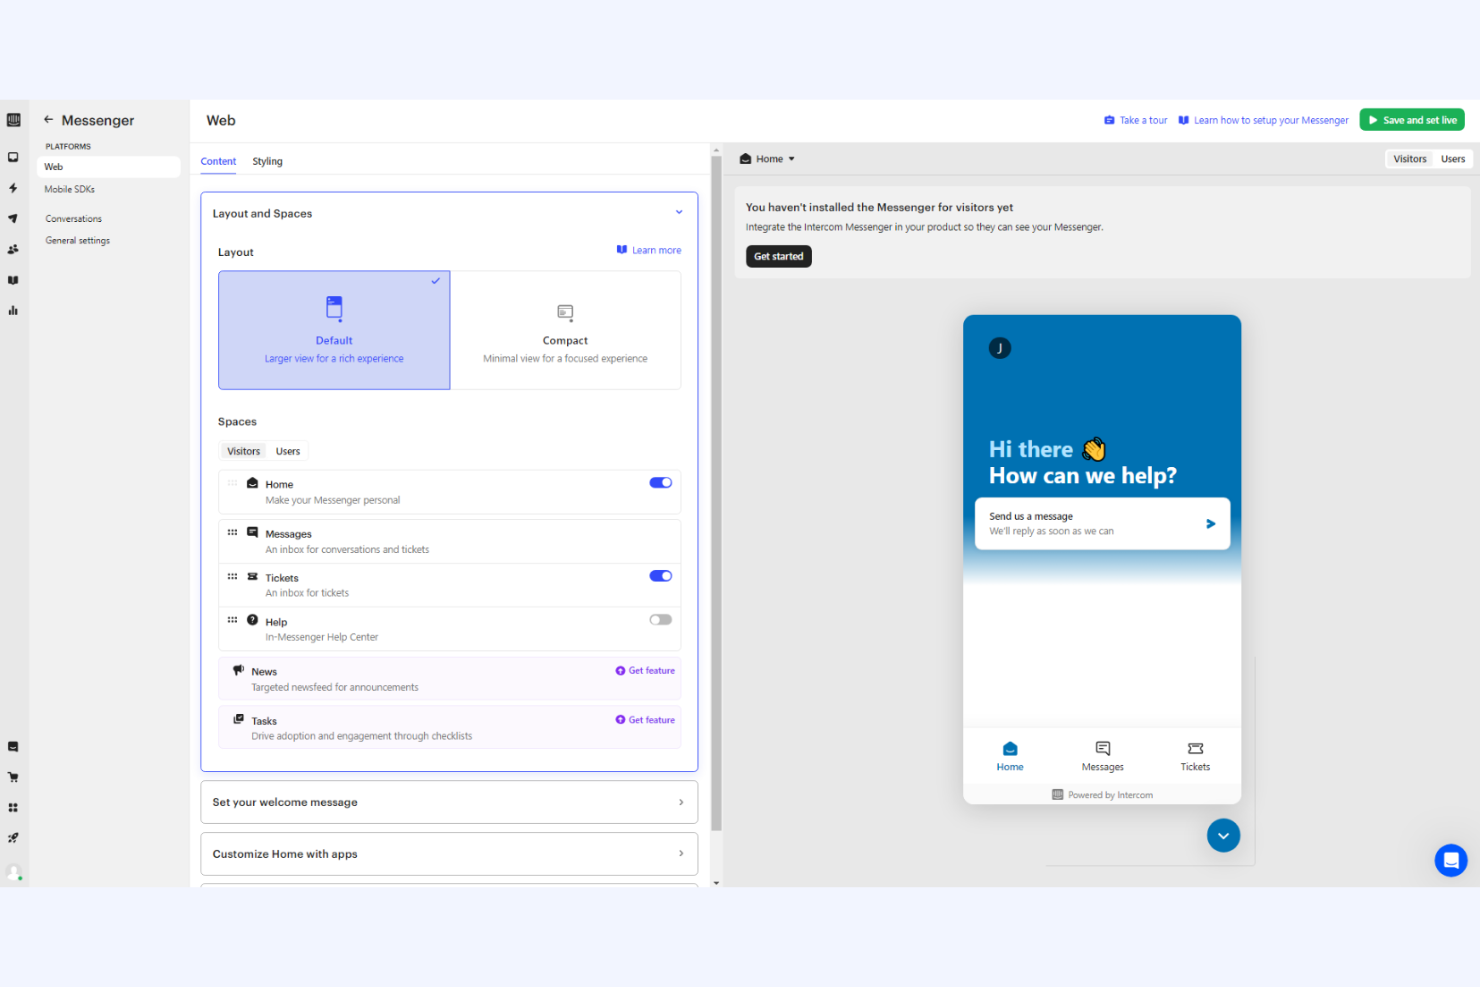1480x987 pixels.
Task: Open the Knowledge base book icon
Action: pyautogui.click(x=14, y=280)
